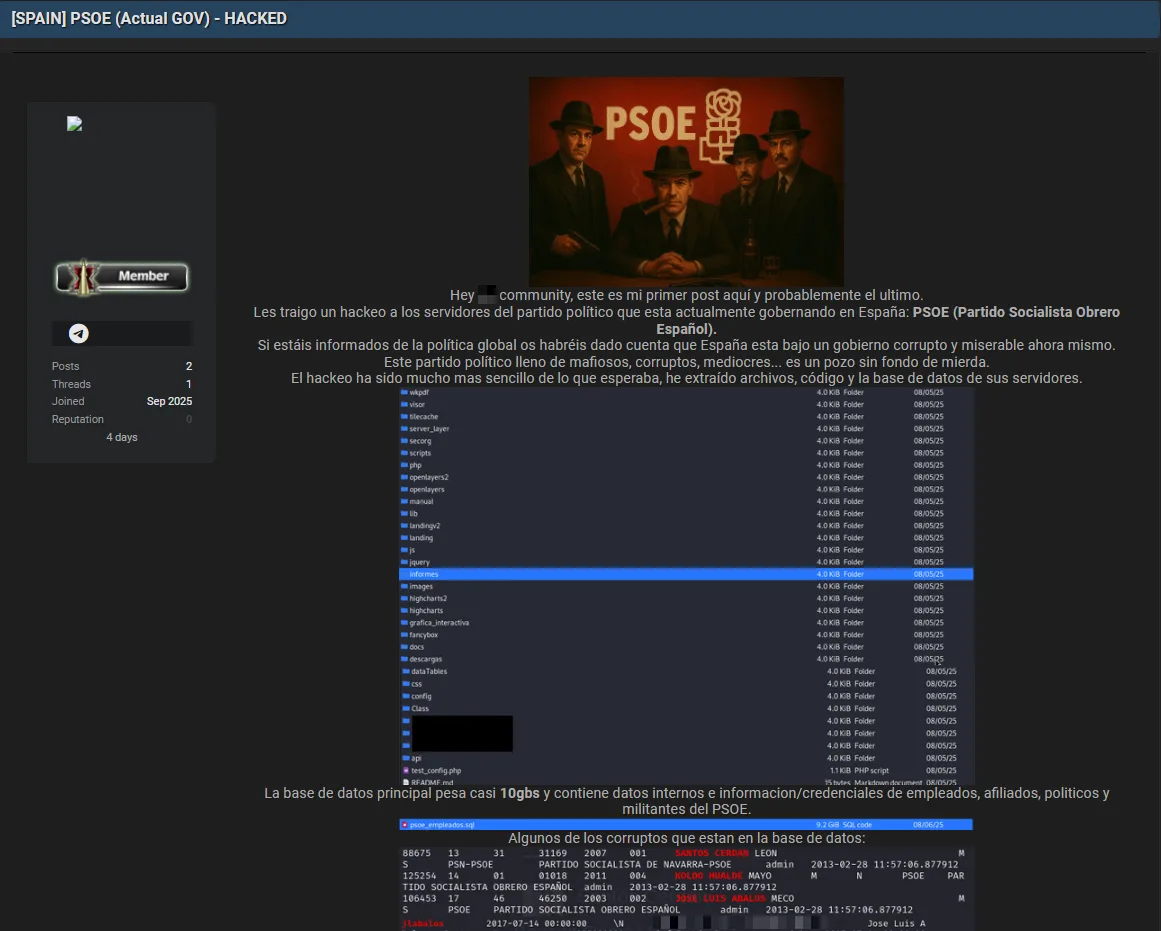Click the test_config.php file icon
The image size is (1161, 931).
[406, 771]
